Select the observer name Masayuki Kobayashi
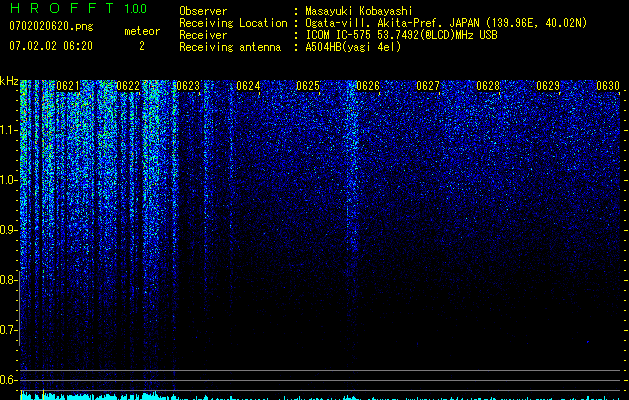Viewport: 629px width, 400px height. tap(359, 11)
